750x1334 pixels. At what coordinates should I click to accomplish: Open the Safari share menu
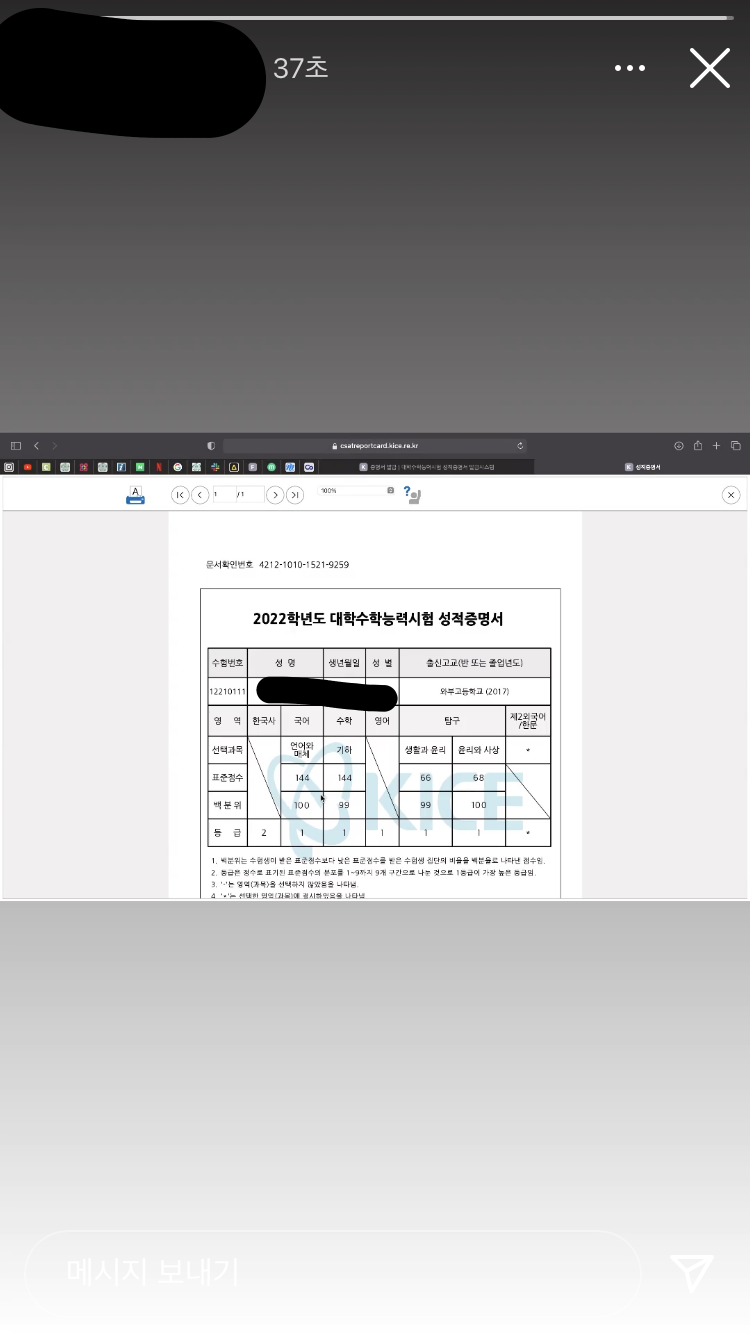pyautogui.click(x=698, y=446)
